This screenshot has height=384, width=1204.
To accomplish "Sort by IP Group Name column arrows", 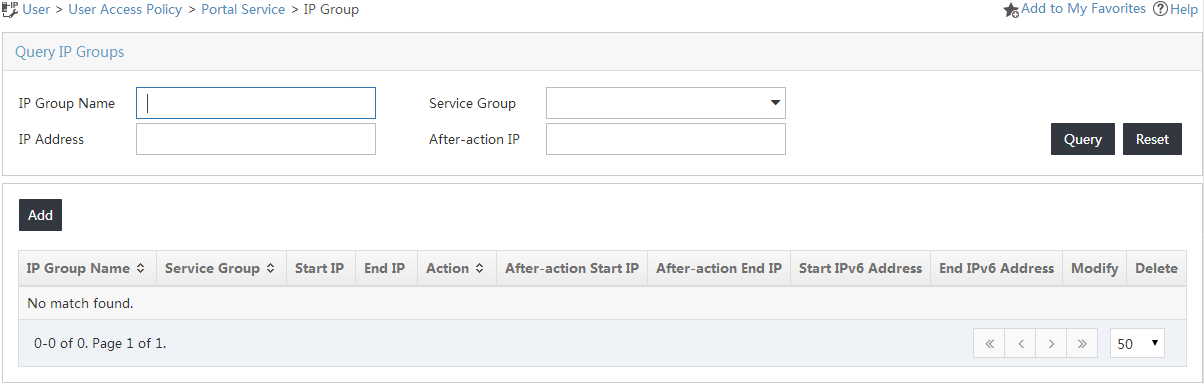I will [x=141, y=269].
